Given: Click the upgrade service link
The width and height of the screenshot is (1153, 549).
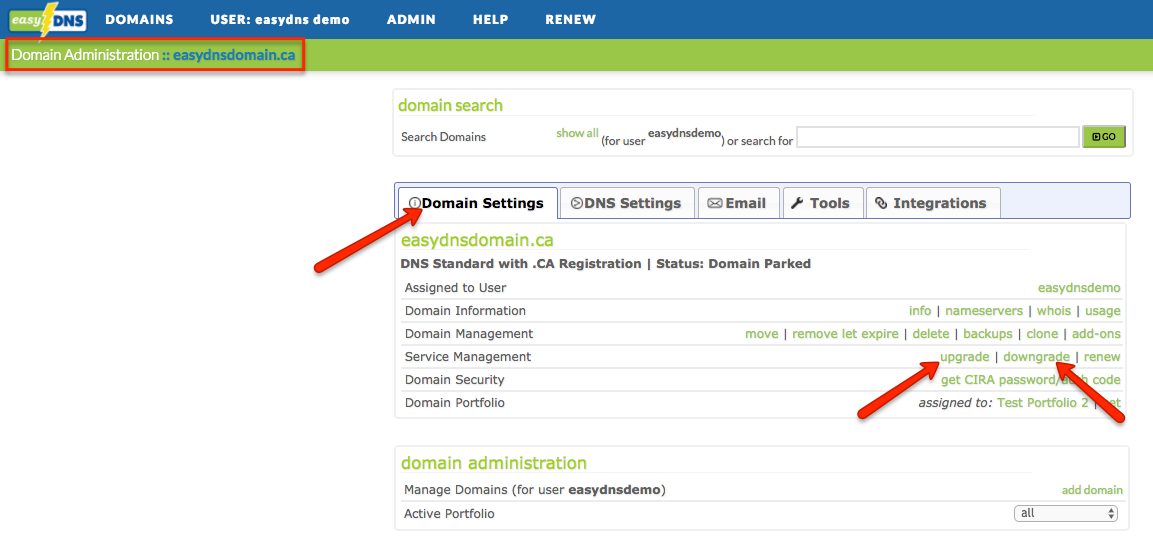Looking at the screenshot, I should (965, 357).
